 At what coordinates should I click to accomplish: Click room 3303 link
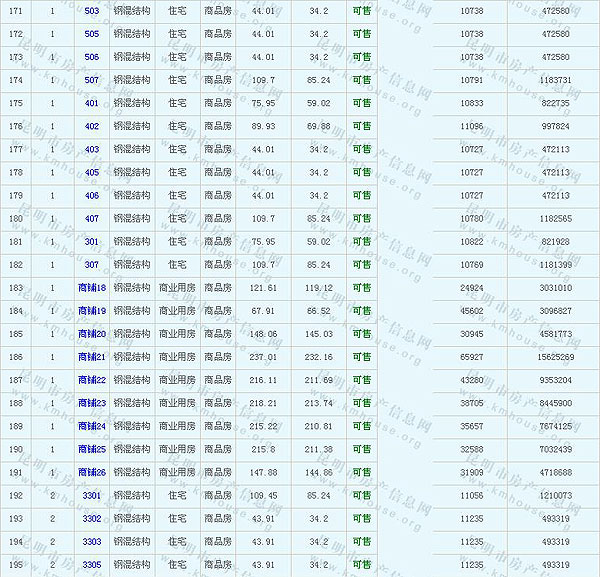91,541
